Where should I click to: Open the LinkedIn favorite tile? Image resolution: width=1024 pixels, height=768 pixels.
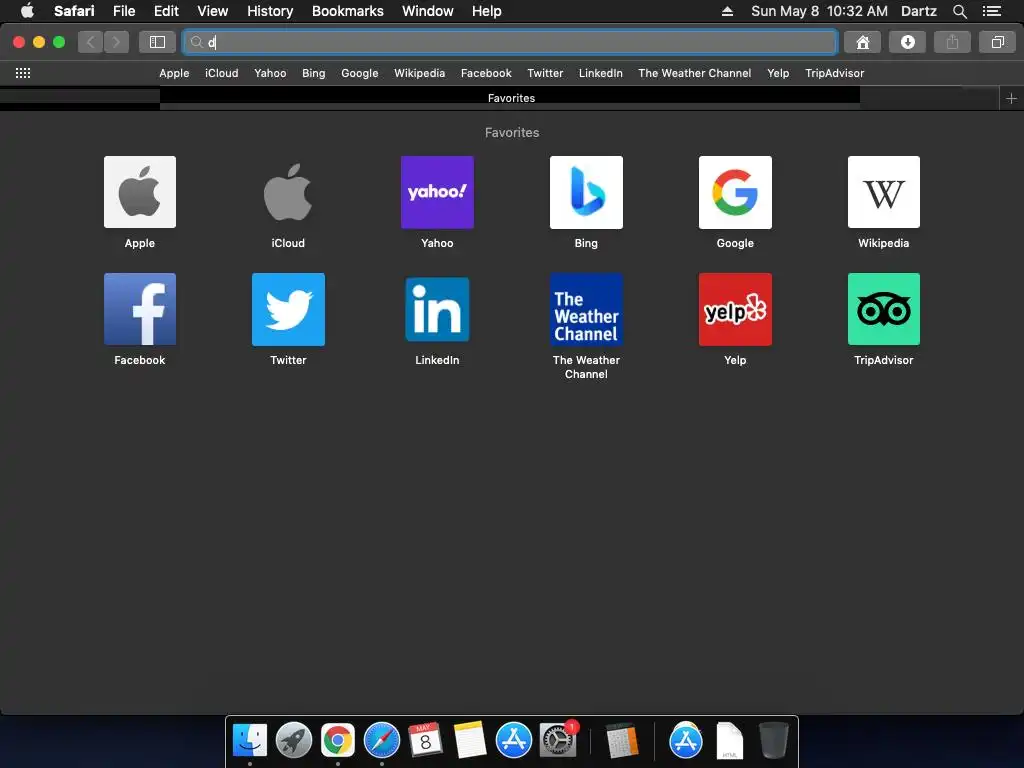tap(437, 309)
